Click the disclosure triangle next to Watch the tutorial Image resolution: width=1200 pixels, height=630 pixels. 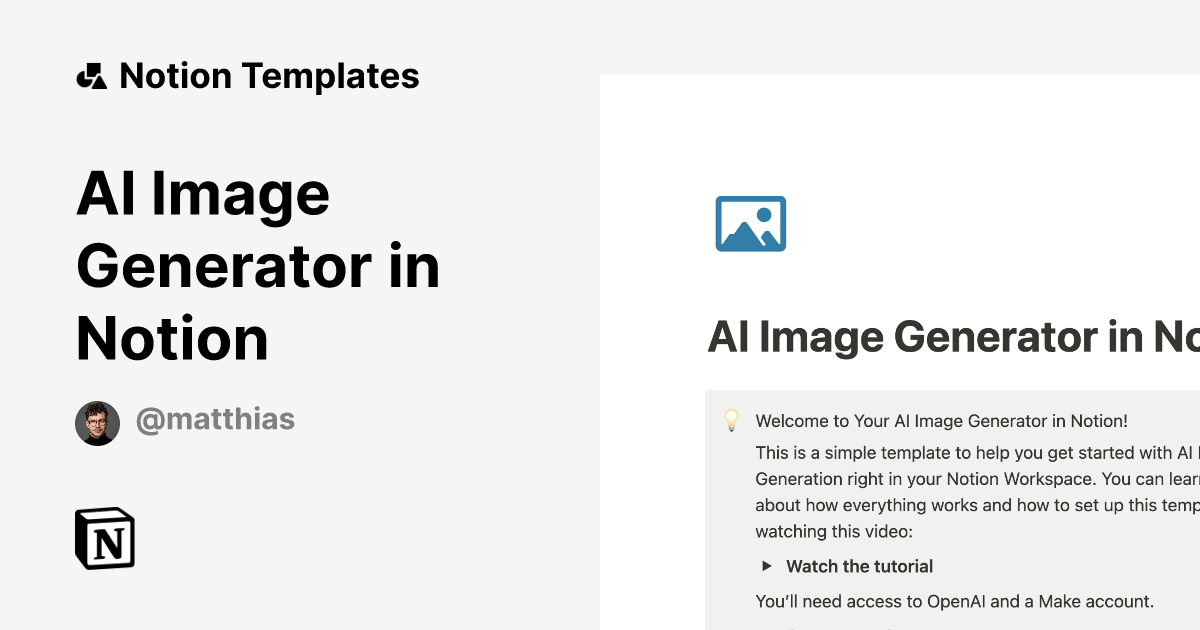pos(766,566)
